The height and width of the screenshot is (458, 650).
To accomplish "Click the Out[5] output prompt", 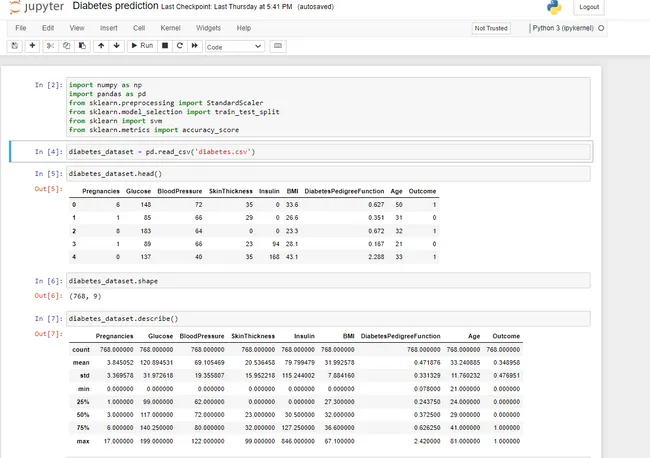I will click(x=49, y=189).
